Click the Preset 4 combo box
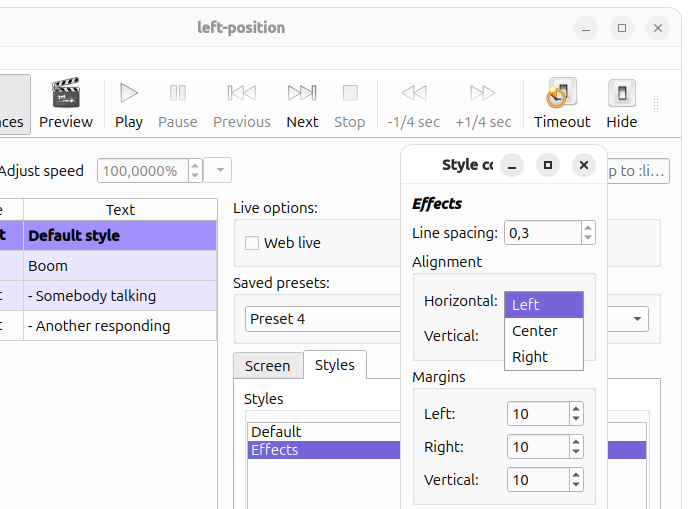Viewport: 690px width, 509px height. point(322,319)
